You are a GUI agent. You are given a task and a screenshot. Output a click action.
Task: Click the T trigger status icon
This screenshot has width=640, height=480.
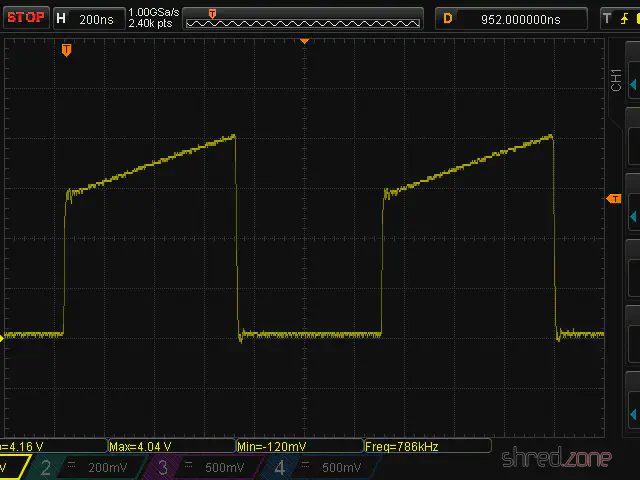tap(606, 18)
